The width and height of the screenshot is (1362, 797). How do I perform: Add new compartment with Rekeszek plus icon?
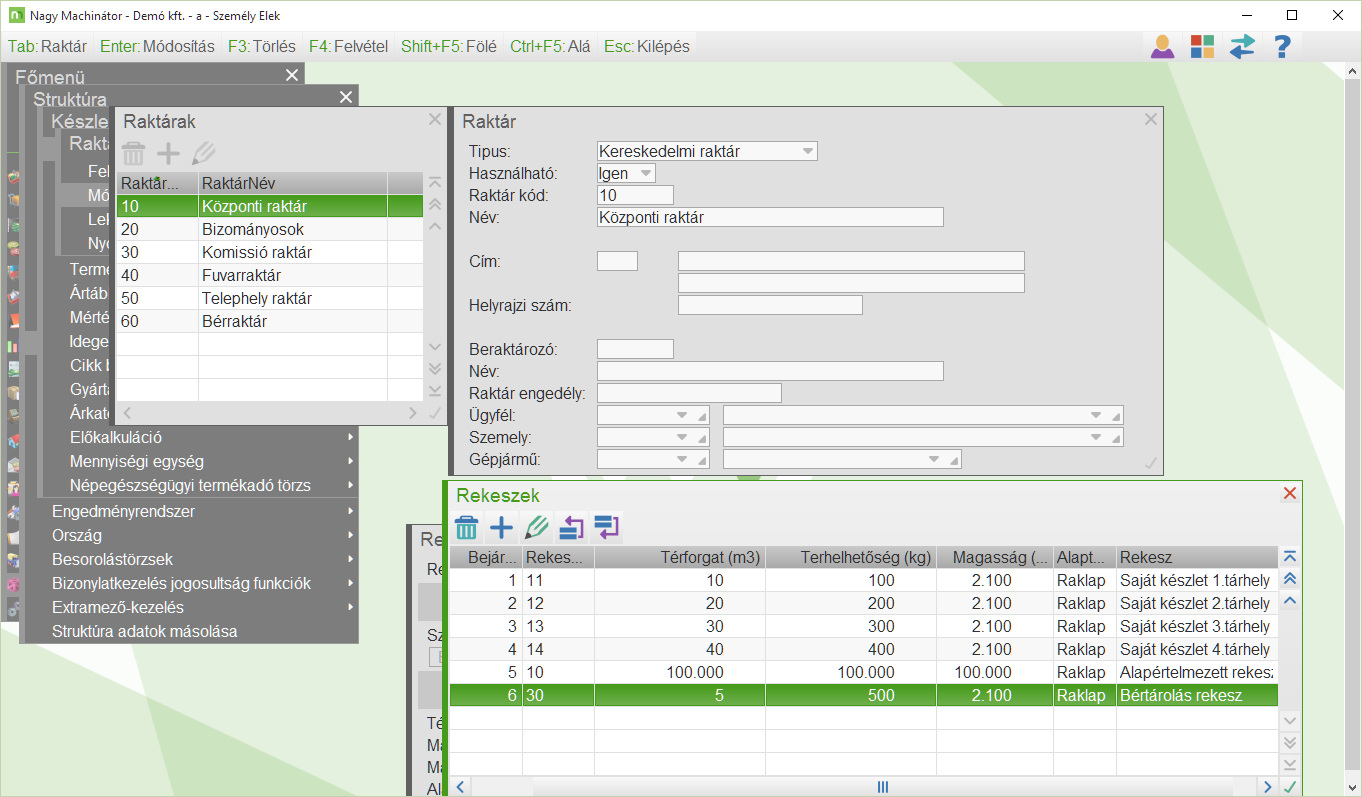pos(501,527)
